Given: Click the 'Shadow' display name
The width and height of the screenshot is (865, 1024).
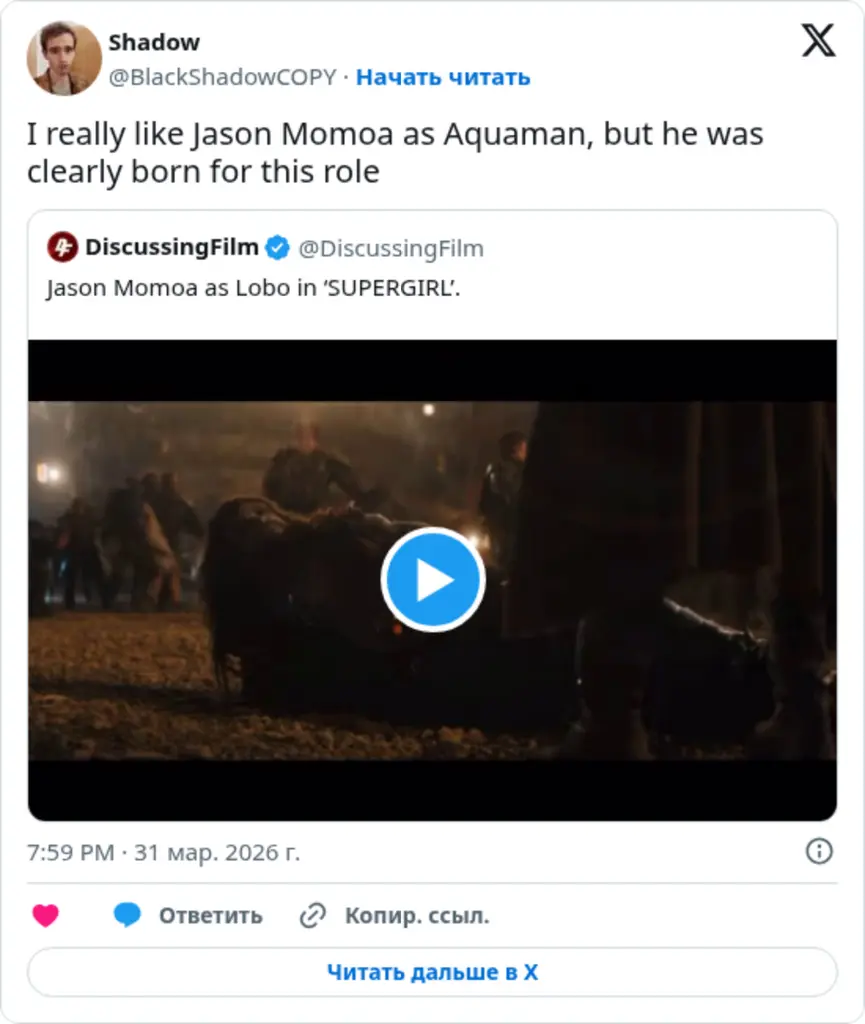Looking at the screenshot, I should click(154, 43).
